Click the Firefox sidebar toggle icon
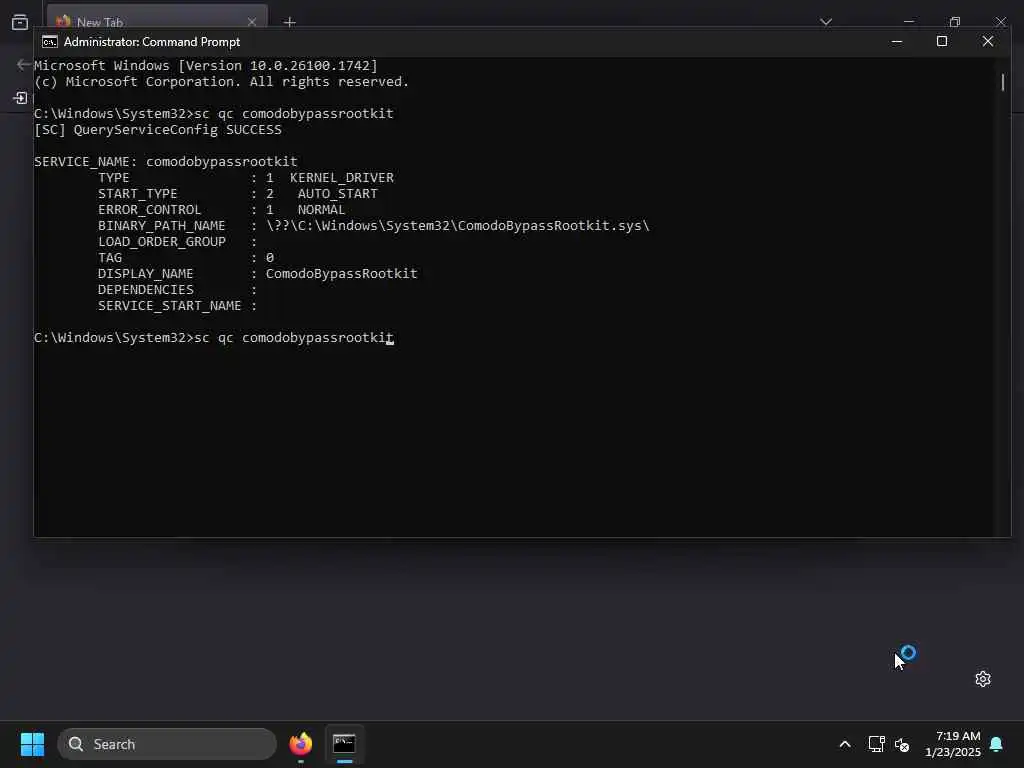This screenshot has height=768, width=1024. pyautogui.click(x=20, y=98)
